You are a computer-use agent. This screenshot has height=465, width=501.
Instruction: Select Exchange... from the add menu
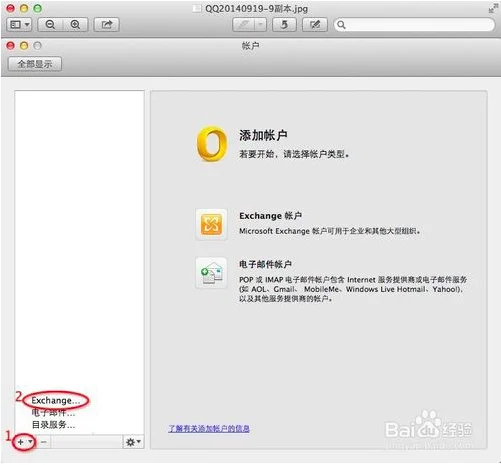tap(56, 400)
